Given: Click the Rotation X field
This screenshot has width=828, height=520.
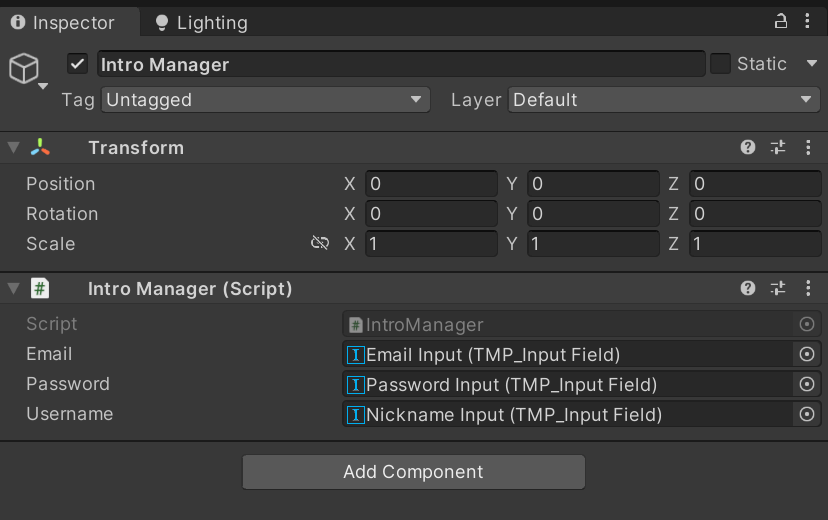Looking at the screenshot, I should pyautogui.click(x=431, y=213).
